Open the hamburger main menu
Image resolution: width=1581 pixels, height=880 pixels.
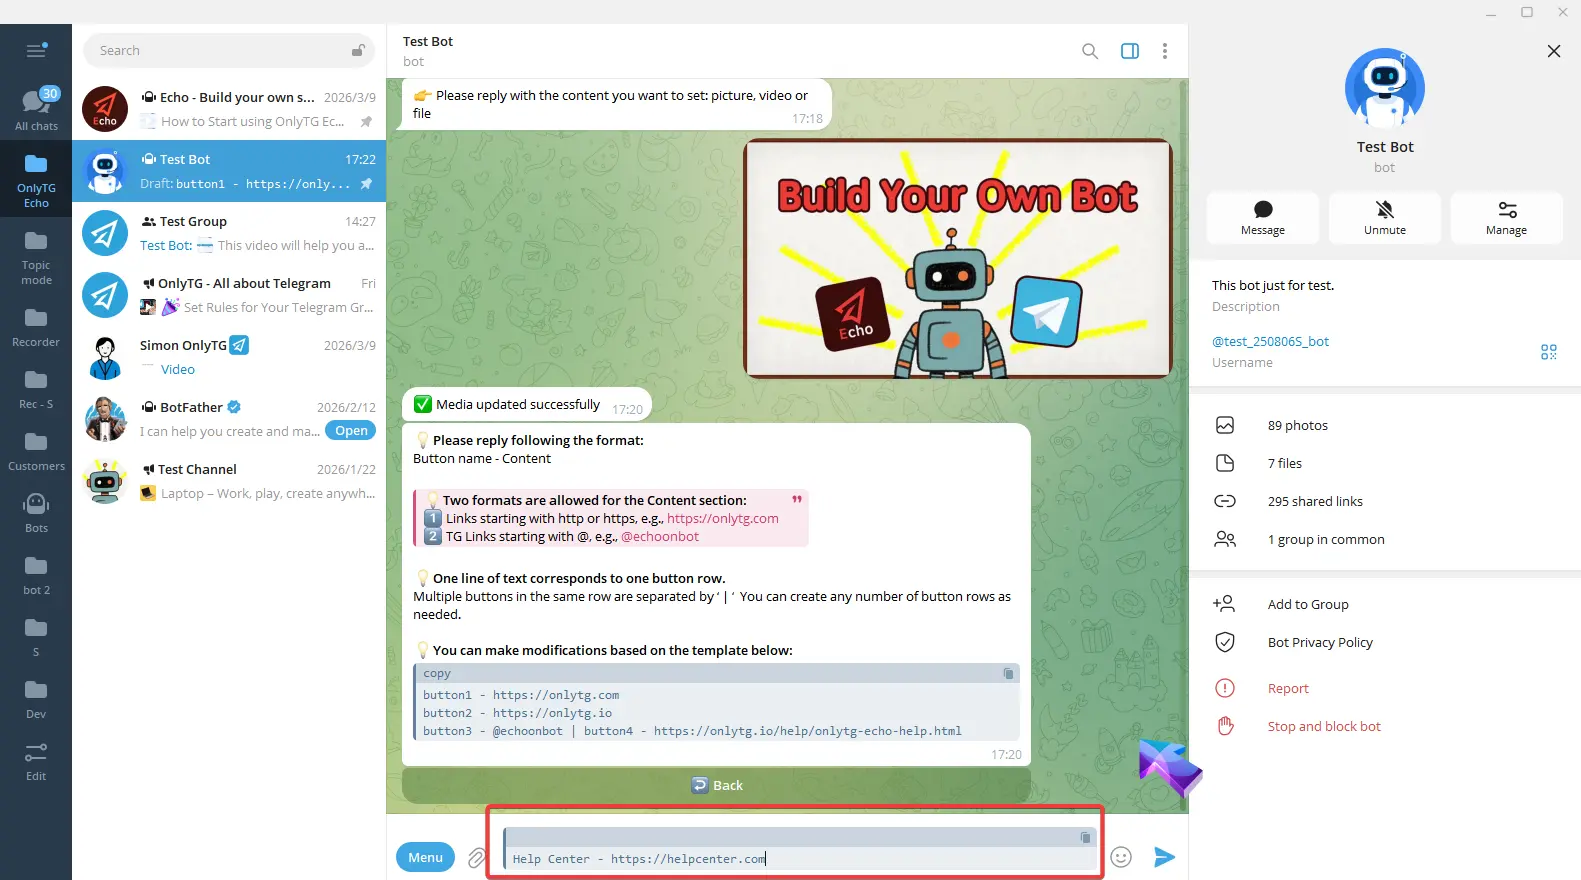(36, 51)
